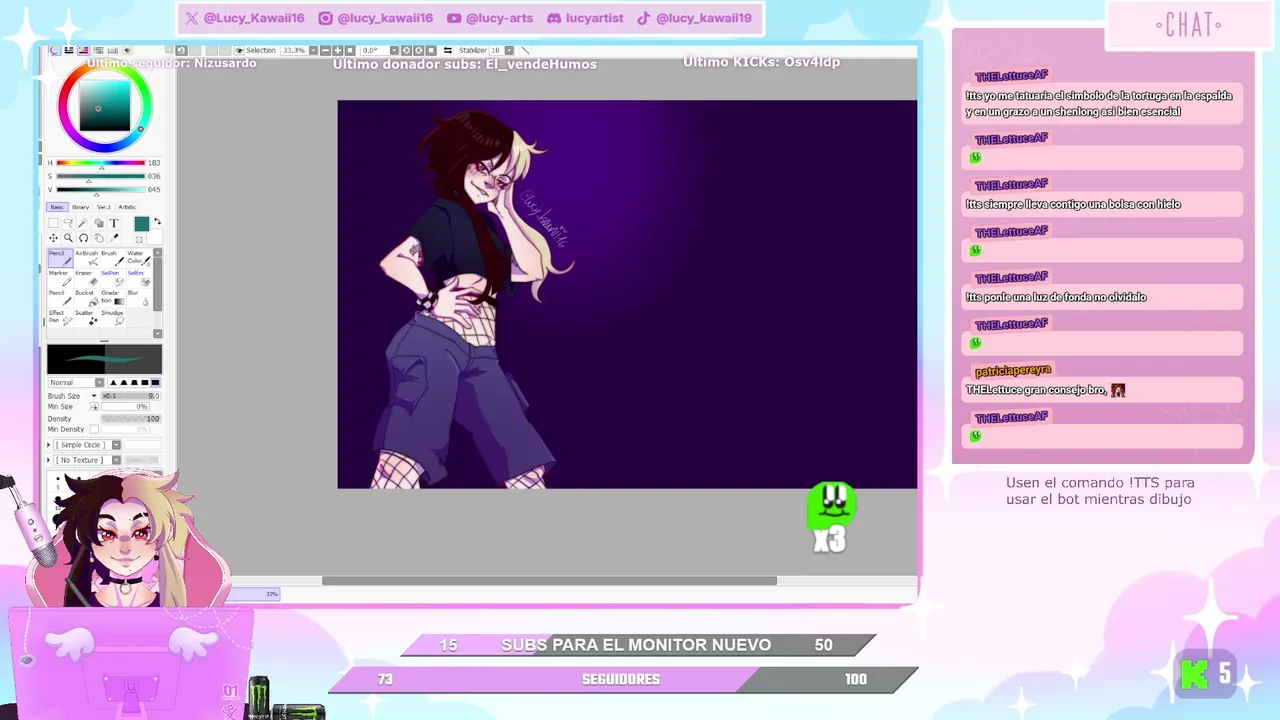The image size is (1280, 720).
Task: Open the rotation angle dropdown
Action: pos(394,50)
